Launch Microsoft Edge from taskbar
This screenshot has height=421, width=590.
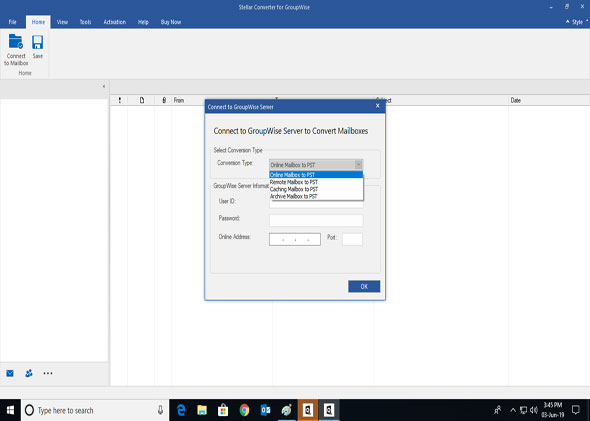(x=181, y=410)
